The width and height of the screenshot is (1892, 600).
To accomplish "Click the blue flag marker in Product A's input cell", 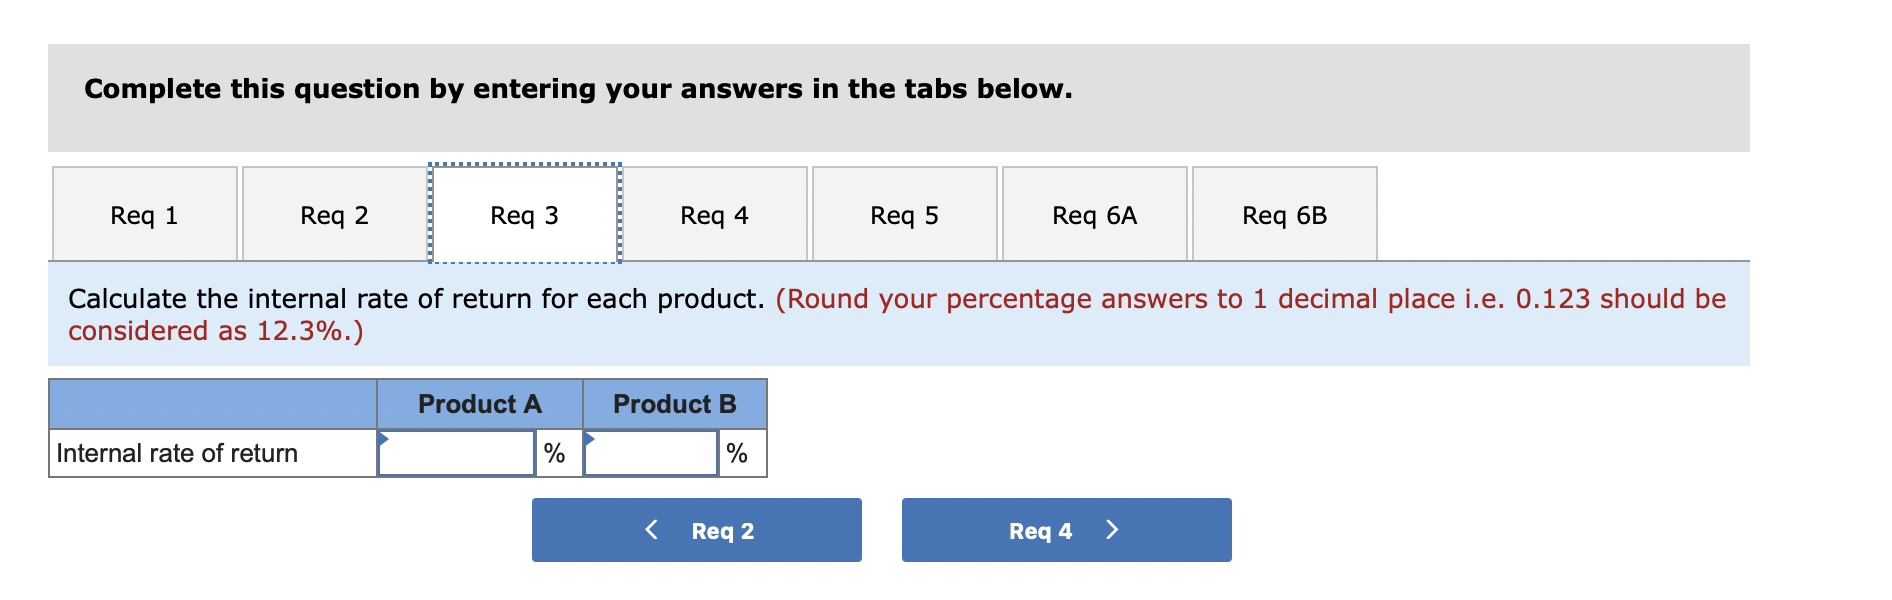I will pos(383,440).
